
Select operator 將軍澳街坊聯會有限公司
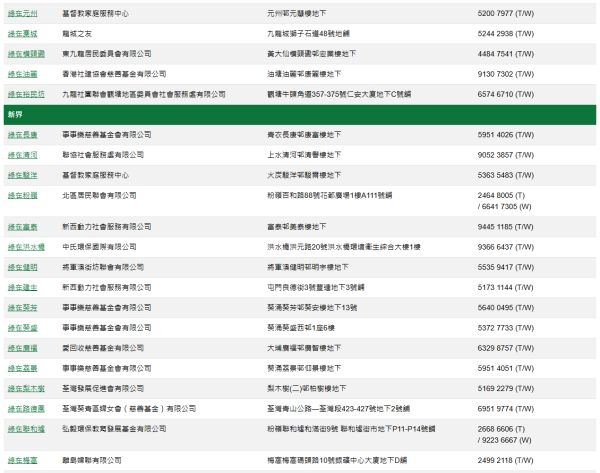tap(103, 267)
